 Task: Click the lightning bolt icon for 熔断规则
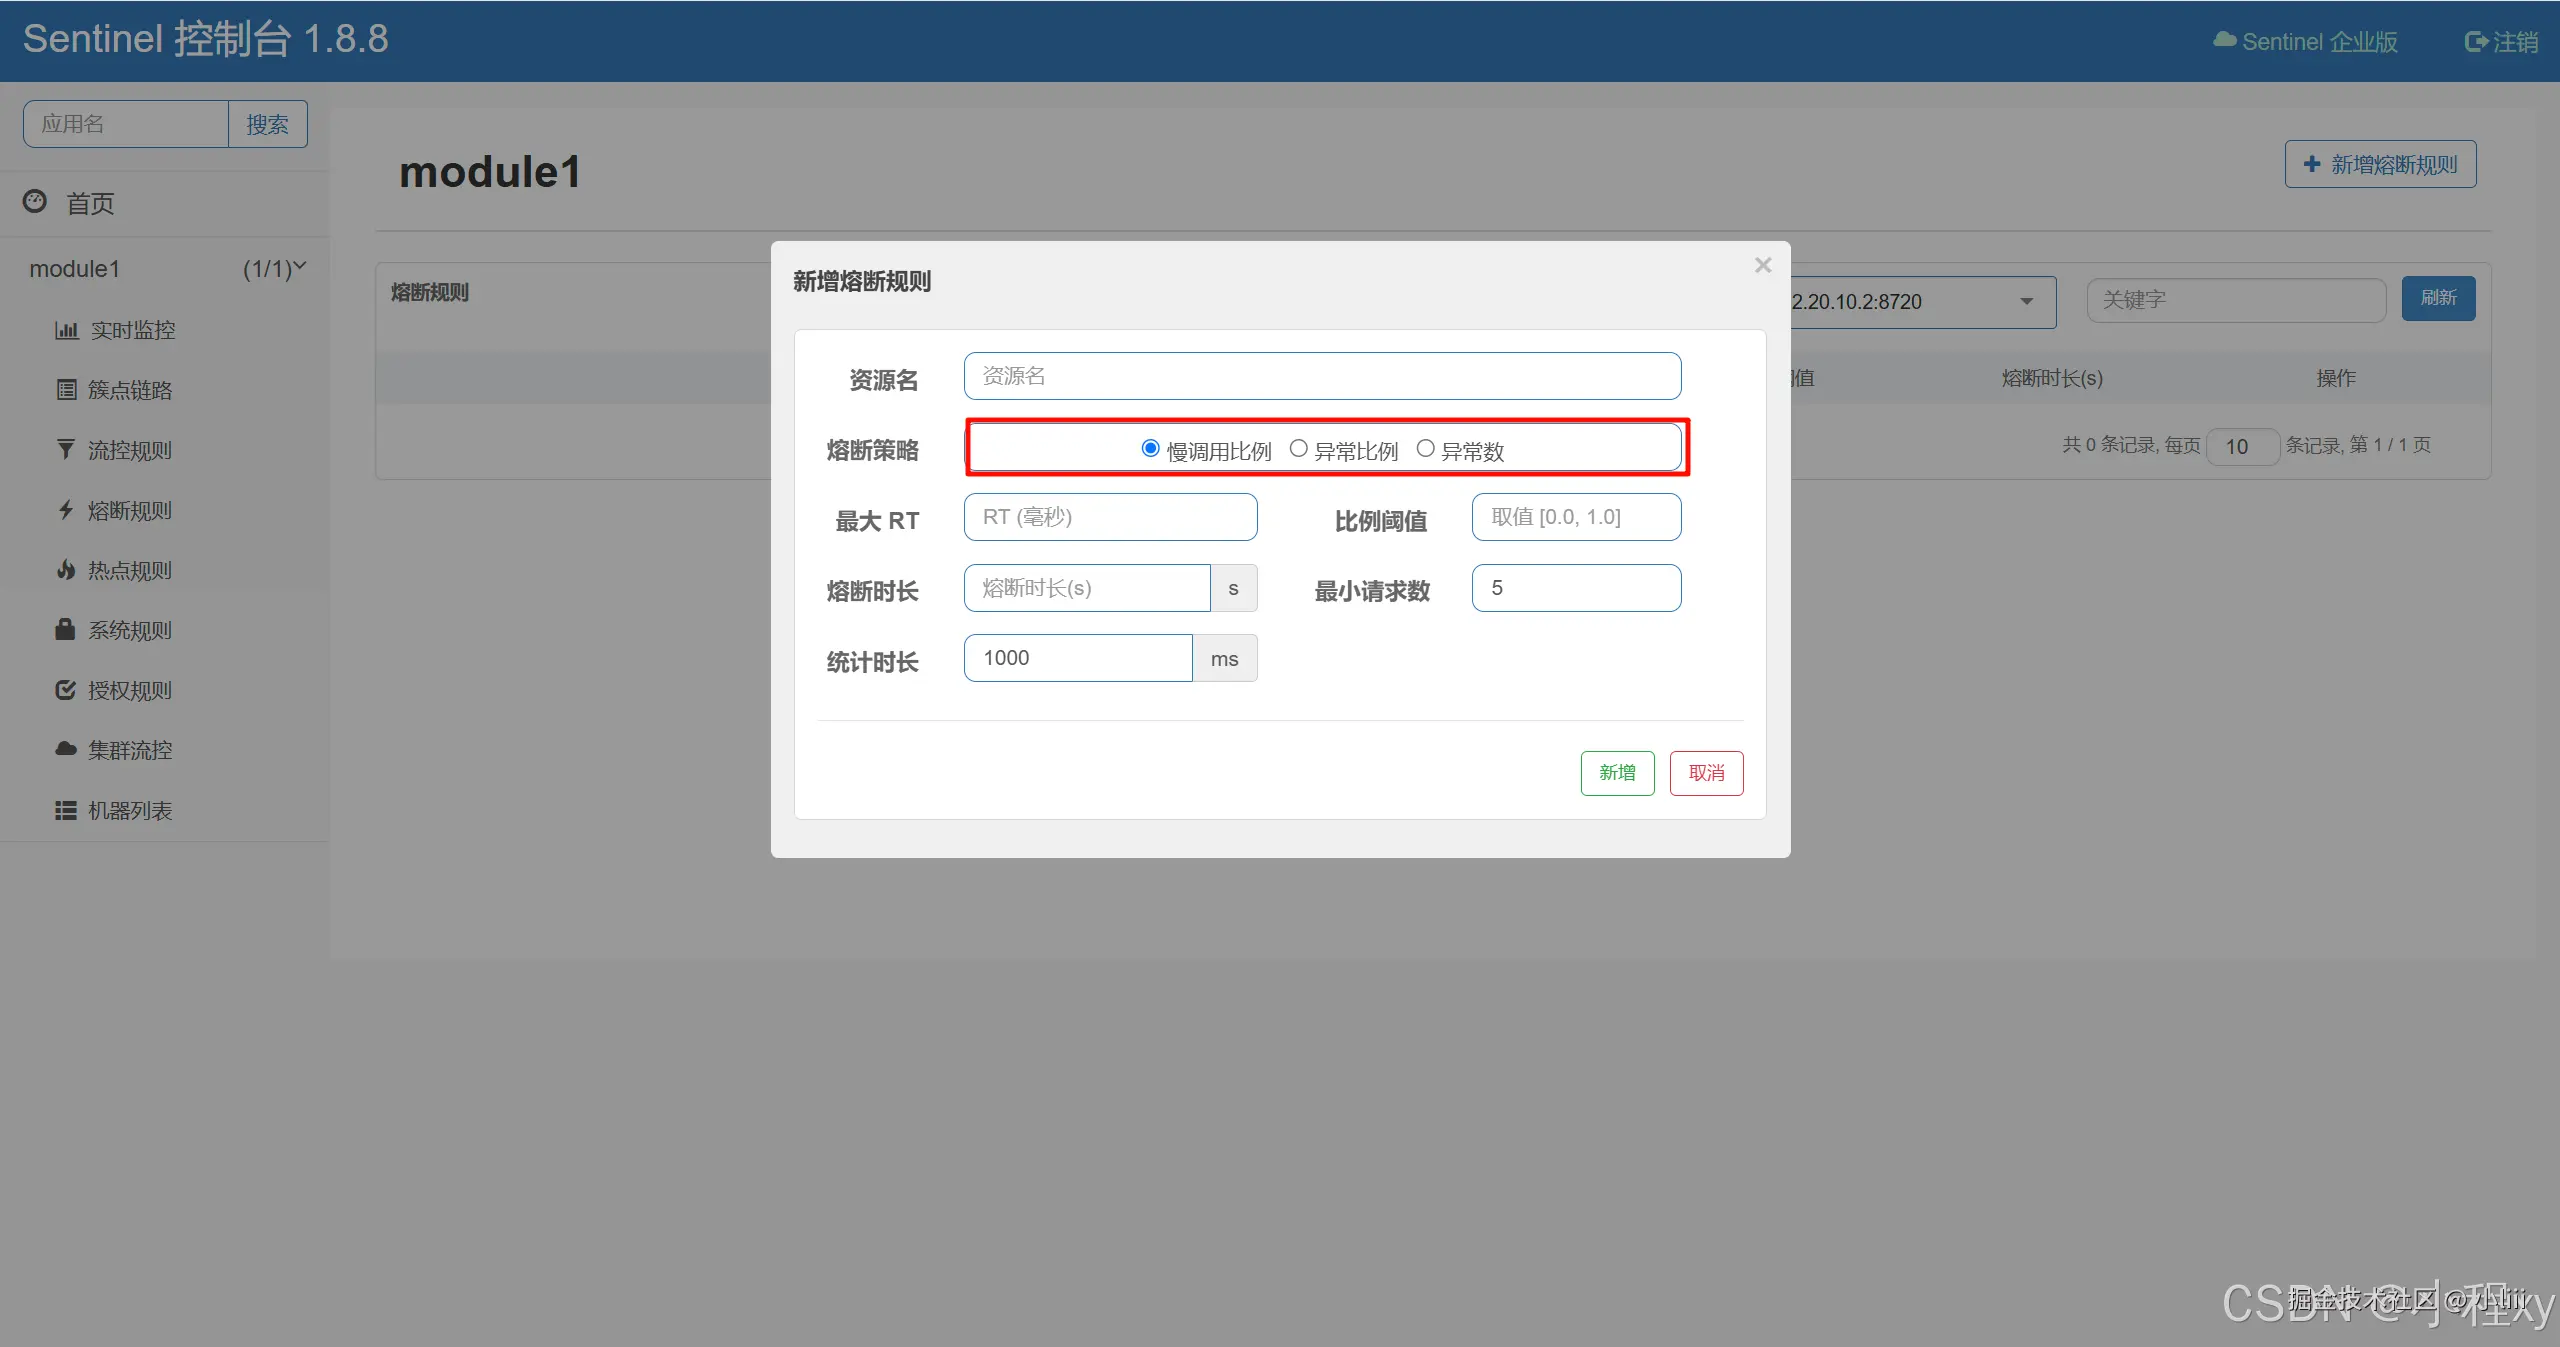66,510
